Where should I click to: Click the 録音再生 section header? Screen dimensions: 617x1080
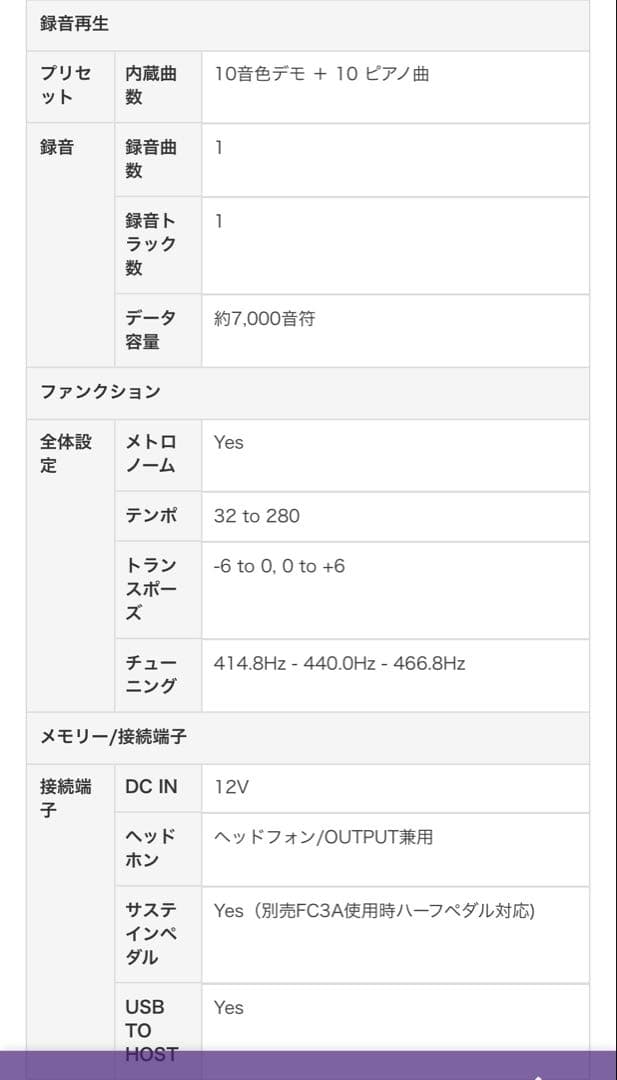(75, 24)
